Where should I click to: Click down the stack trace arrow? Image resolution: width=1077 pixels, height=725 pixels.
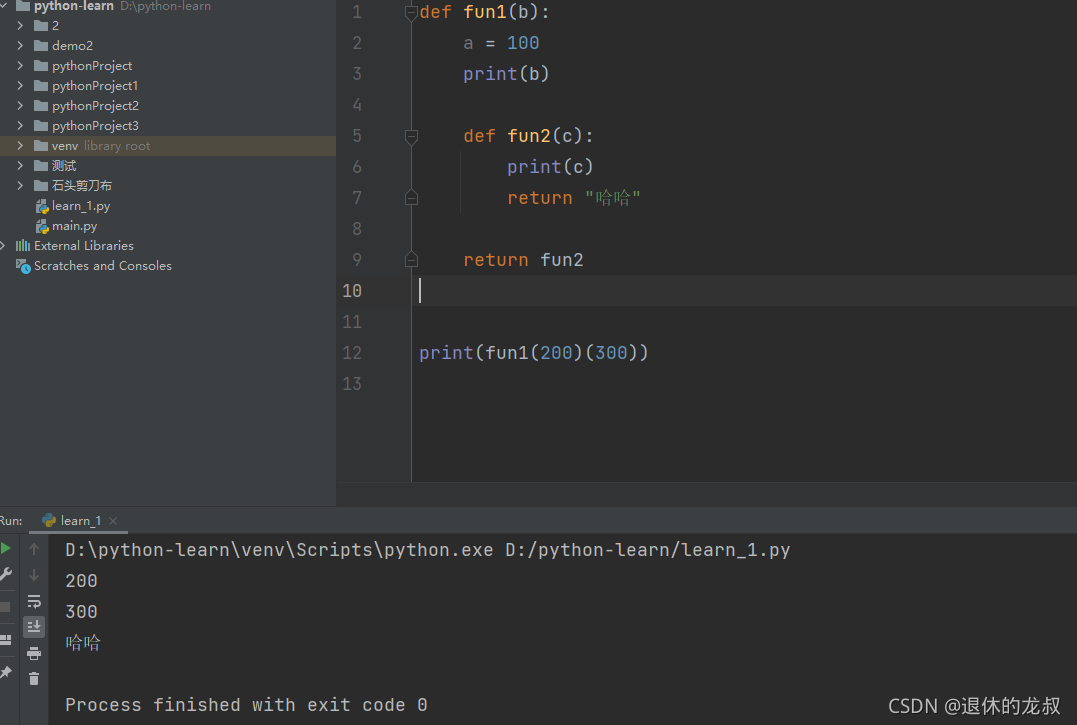(34, 575)
